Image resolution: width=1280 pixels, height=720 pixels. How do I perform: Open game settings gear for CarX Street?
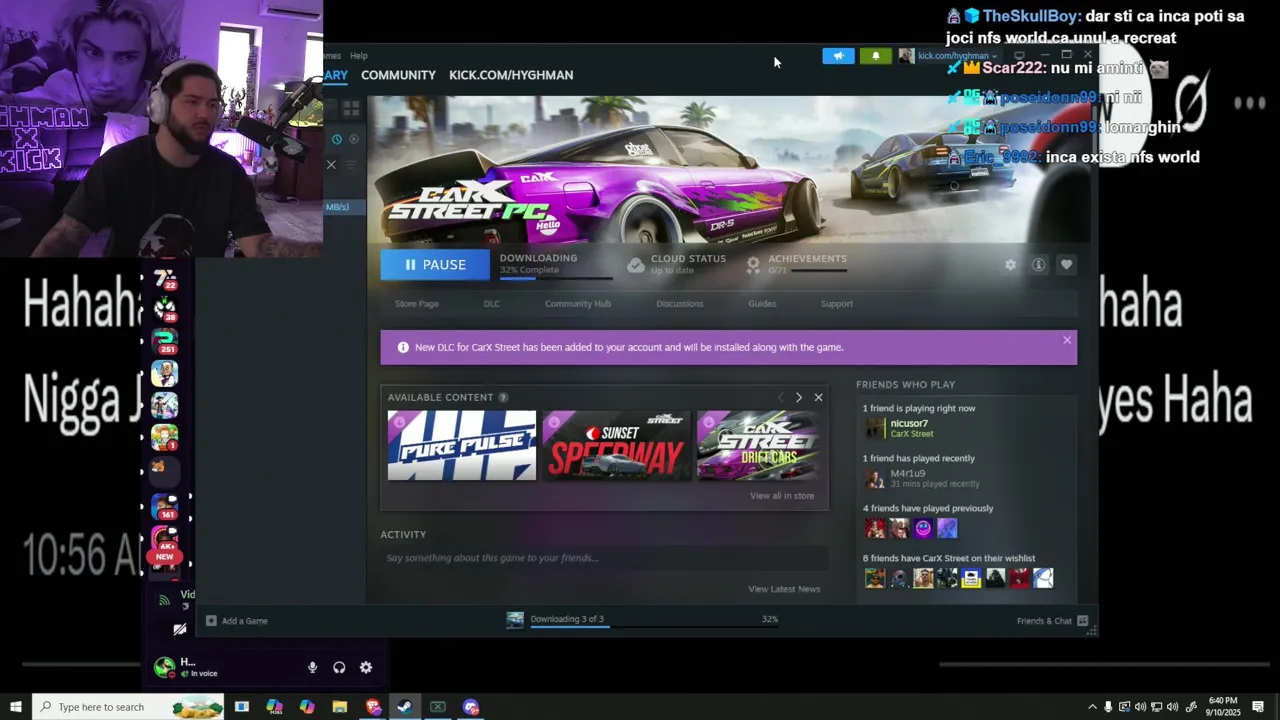click(x=1010, y=265)
